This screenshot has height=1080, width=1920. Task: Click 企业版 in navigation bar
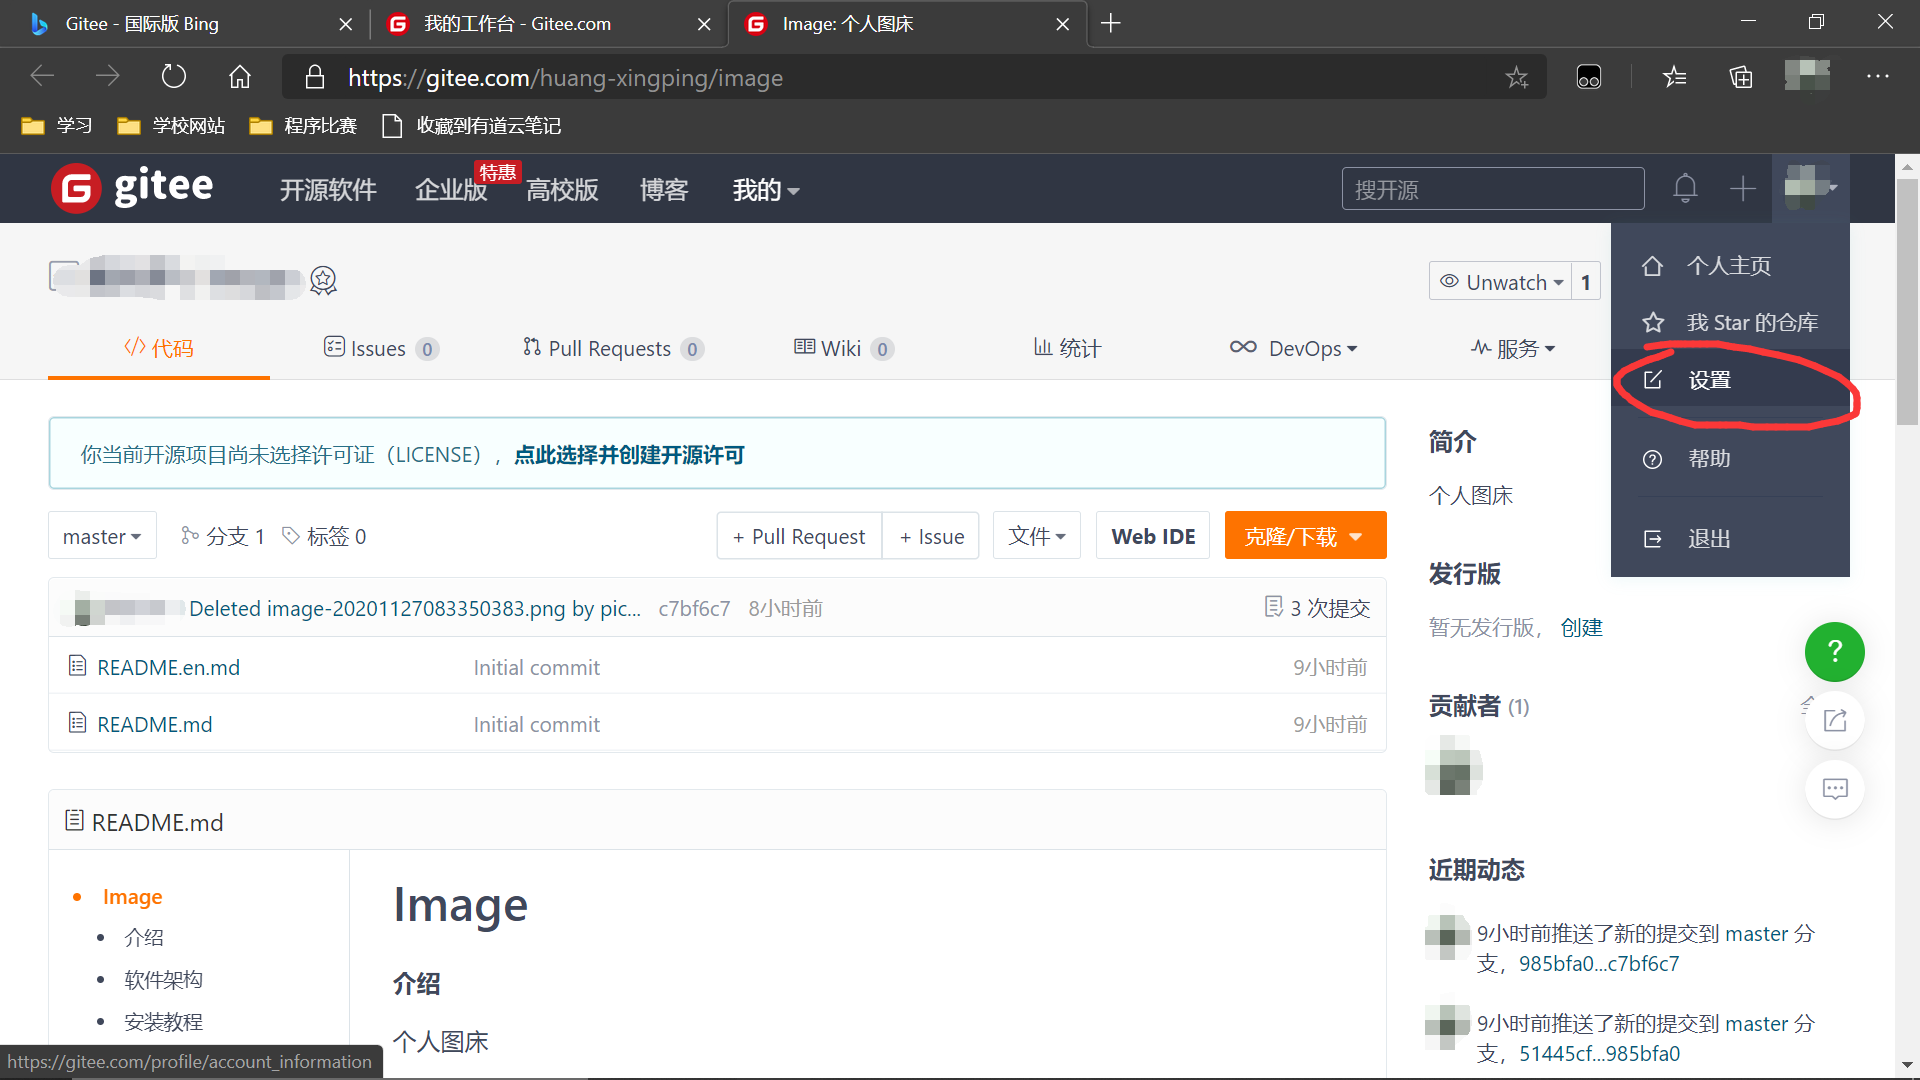[451, 190]
